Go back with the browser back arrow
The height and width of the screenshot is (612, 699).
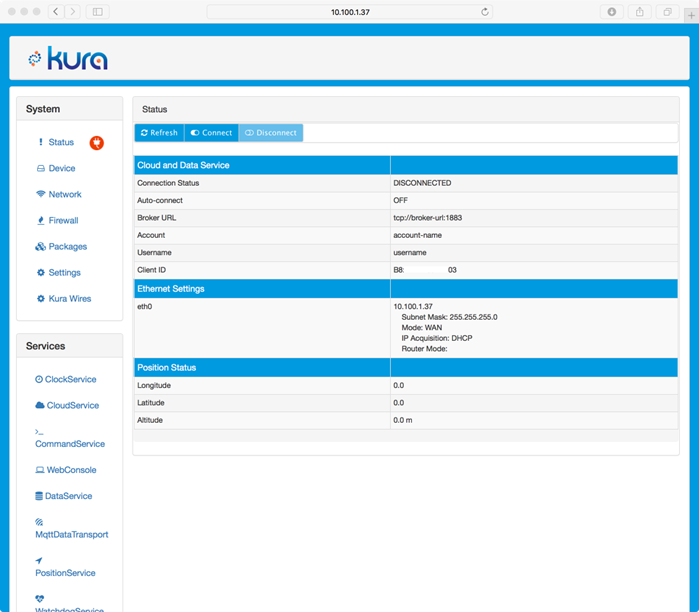pos(56,12)
